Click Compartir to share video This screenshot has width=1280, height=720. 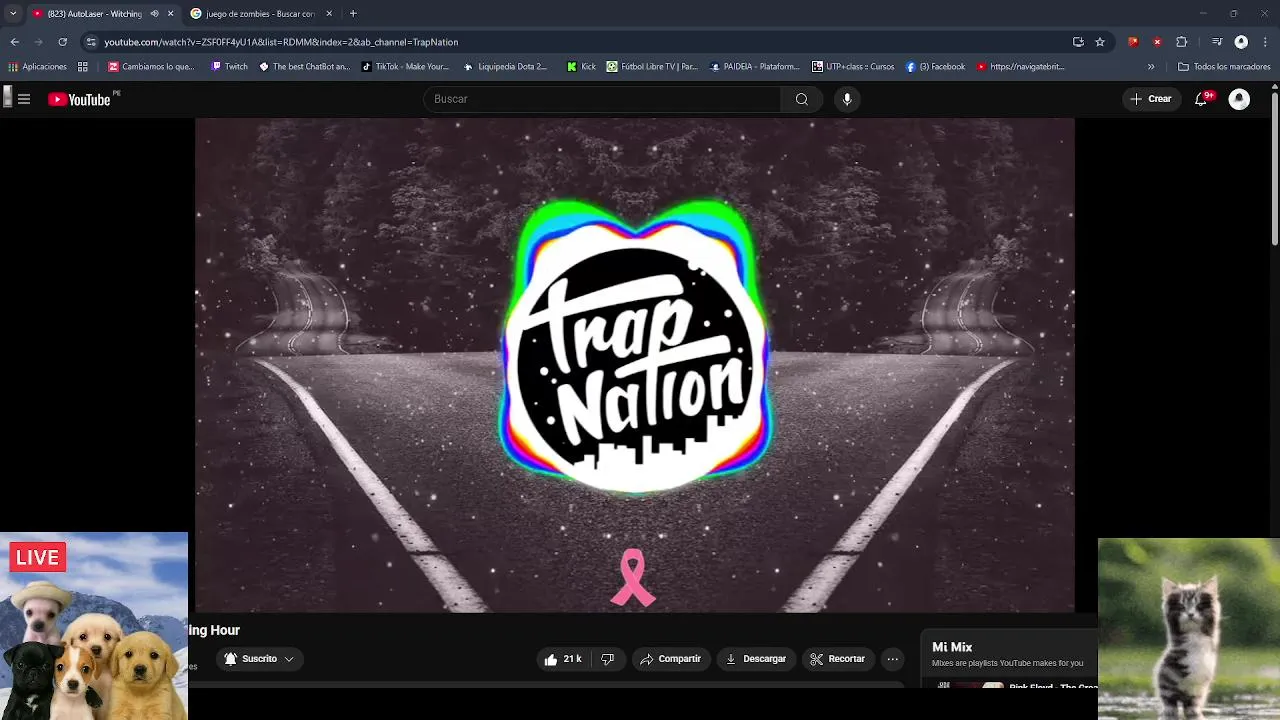pyautogui.click(x=671, y=659)
